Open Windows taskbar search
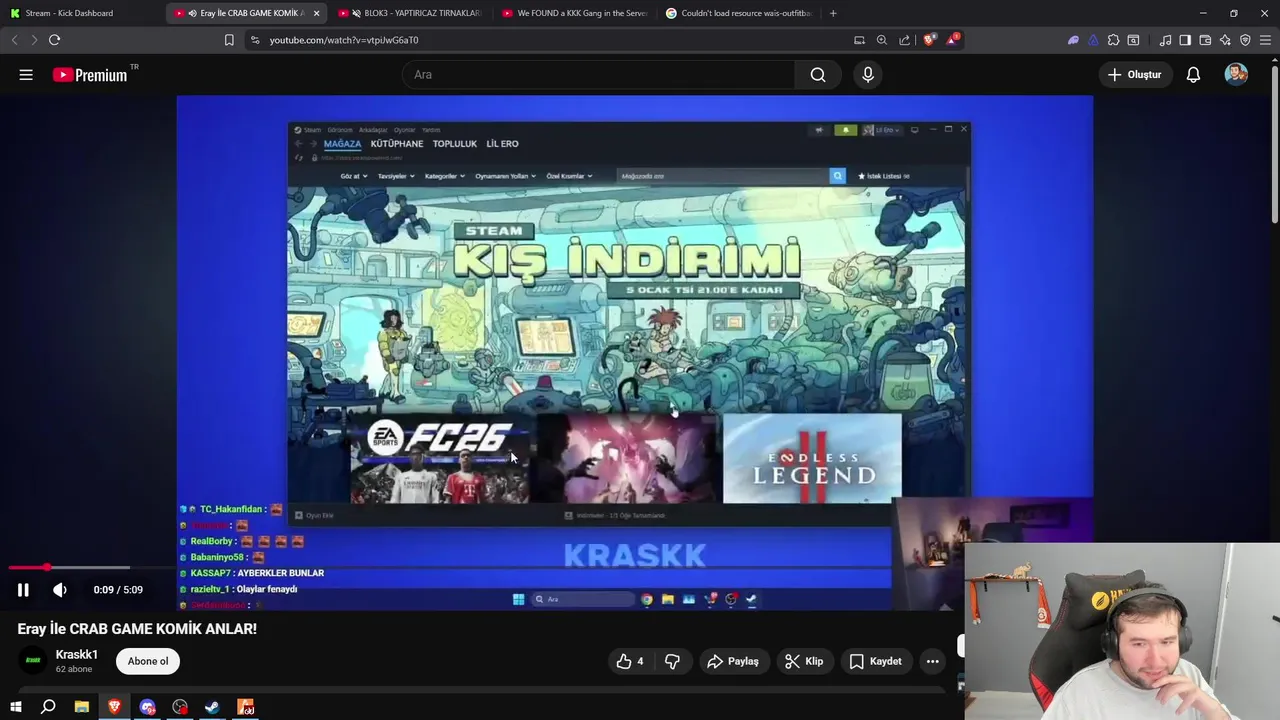This screenshot has width=1280, height=720. [x=48, y=707]
